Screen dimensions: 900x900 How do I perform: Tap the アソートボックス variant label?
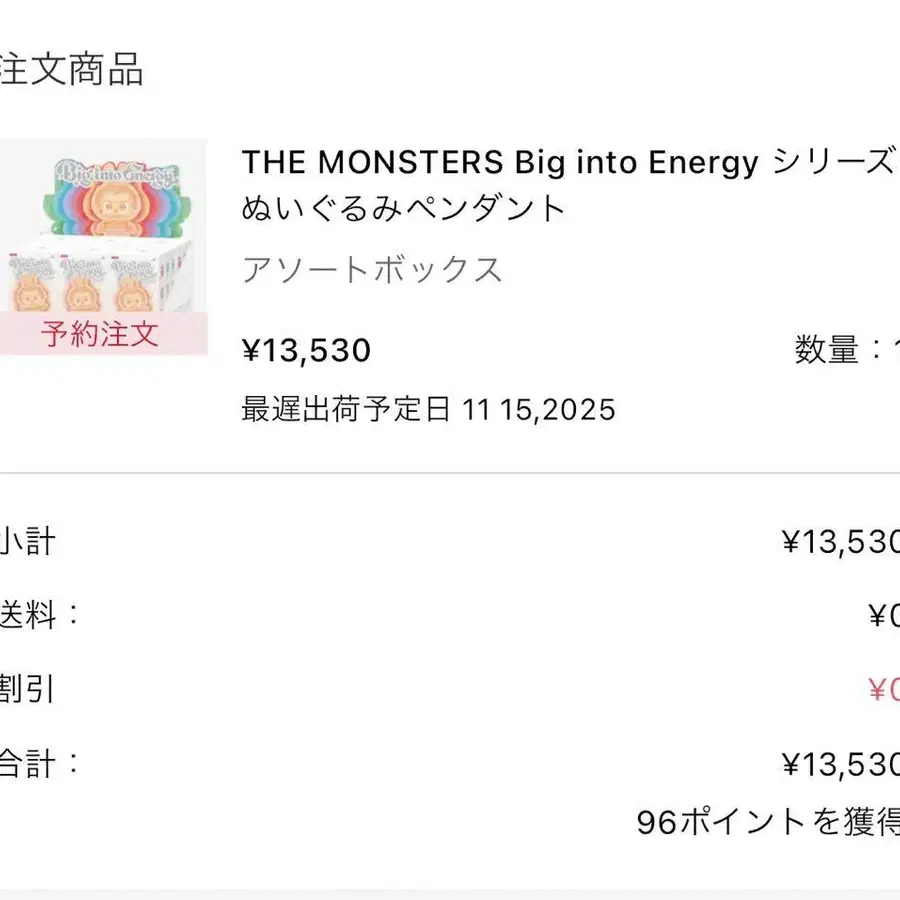pos(372,270)
